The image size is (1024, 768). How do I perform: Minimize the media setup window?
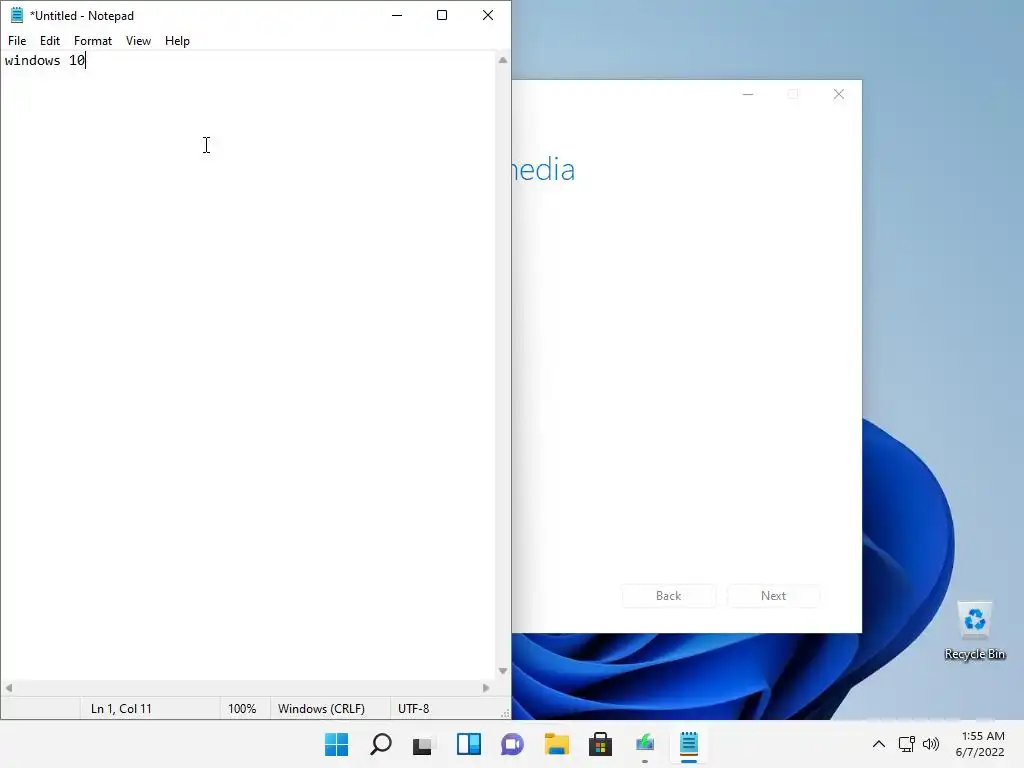748,94
